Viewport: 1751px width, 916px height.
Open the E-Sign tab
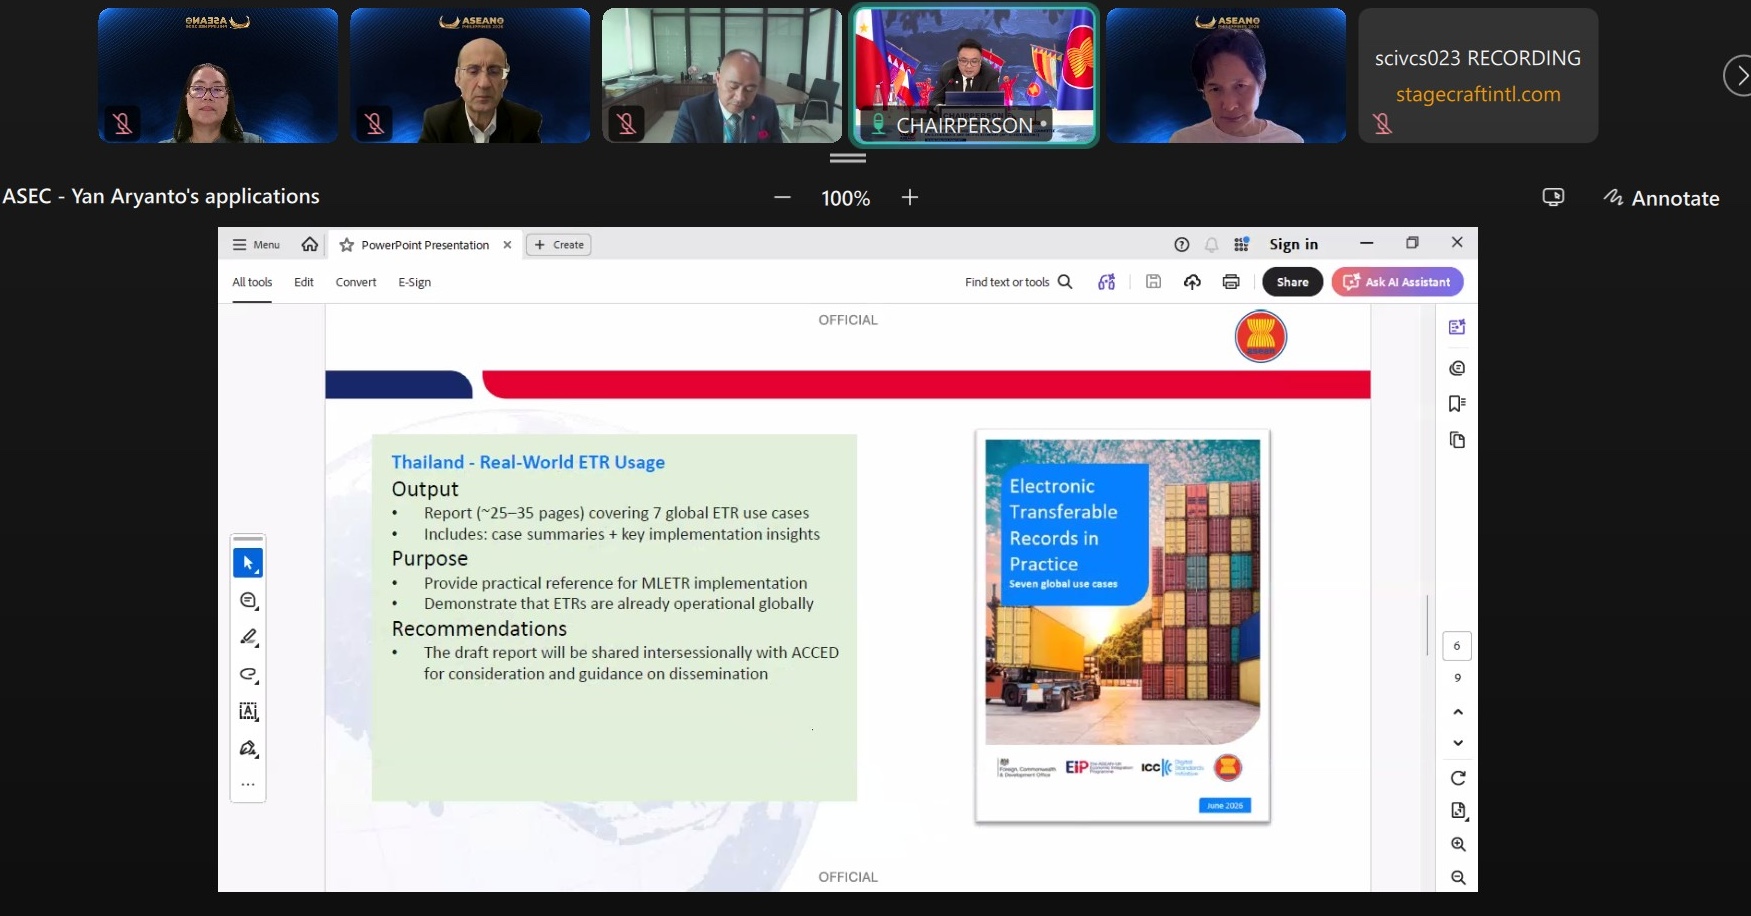(414, 283)
